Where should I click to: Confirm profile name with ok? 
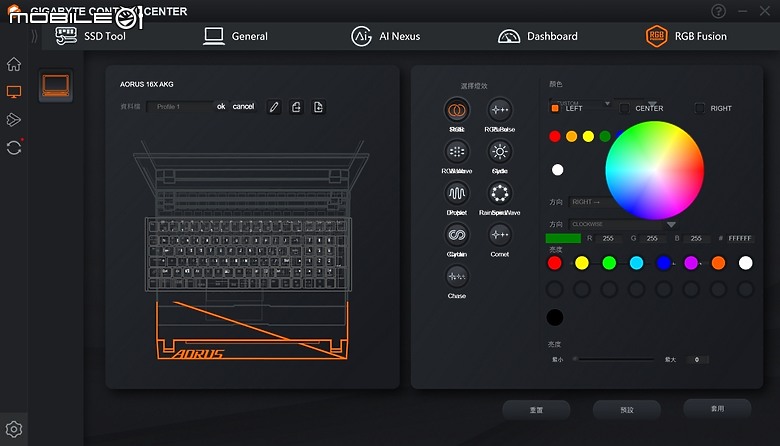pos(221,106)
